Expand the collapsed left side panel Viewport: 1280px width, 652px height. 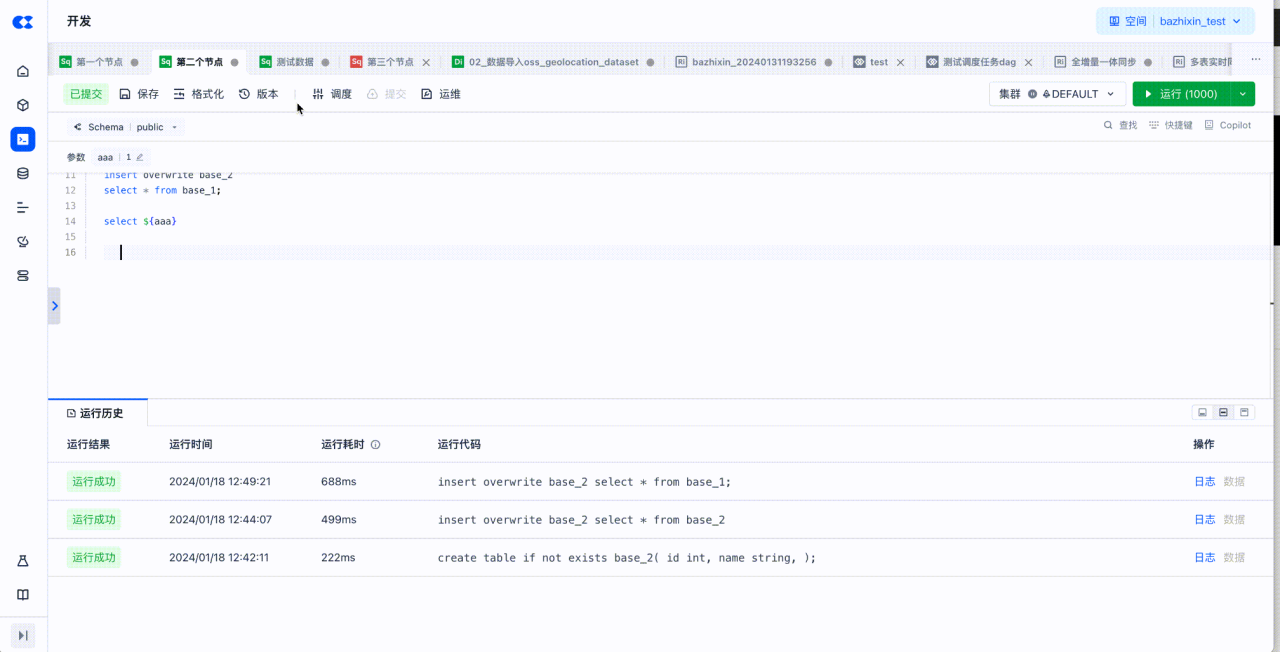[x=54, y=306]
